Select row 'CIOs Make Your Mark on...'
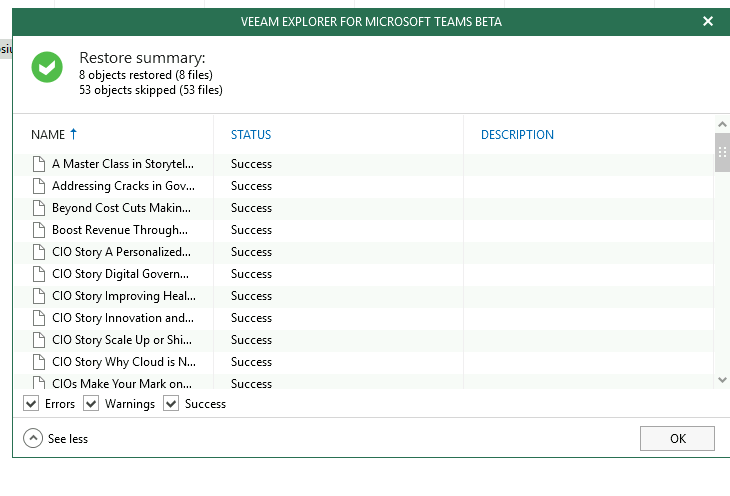The width and height of the screenshot is (730, 496). [x=363, y=381]
